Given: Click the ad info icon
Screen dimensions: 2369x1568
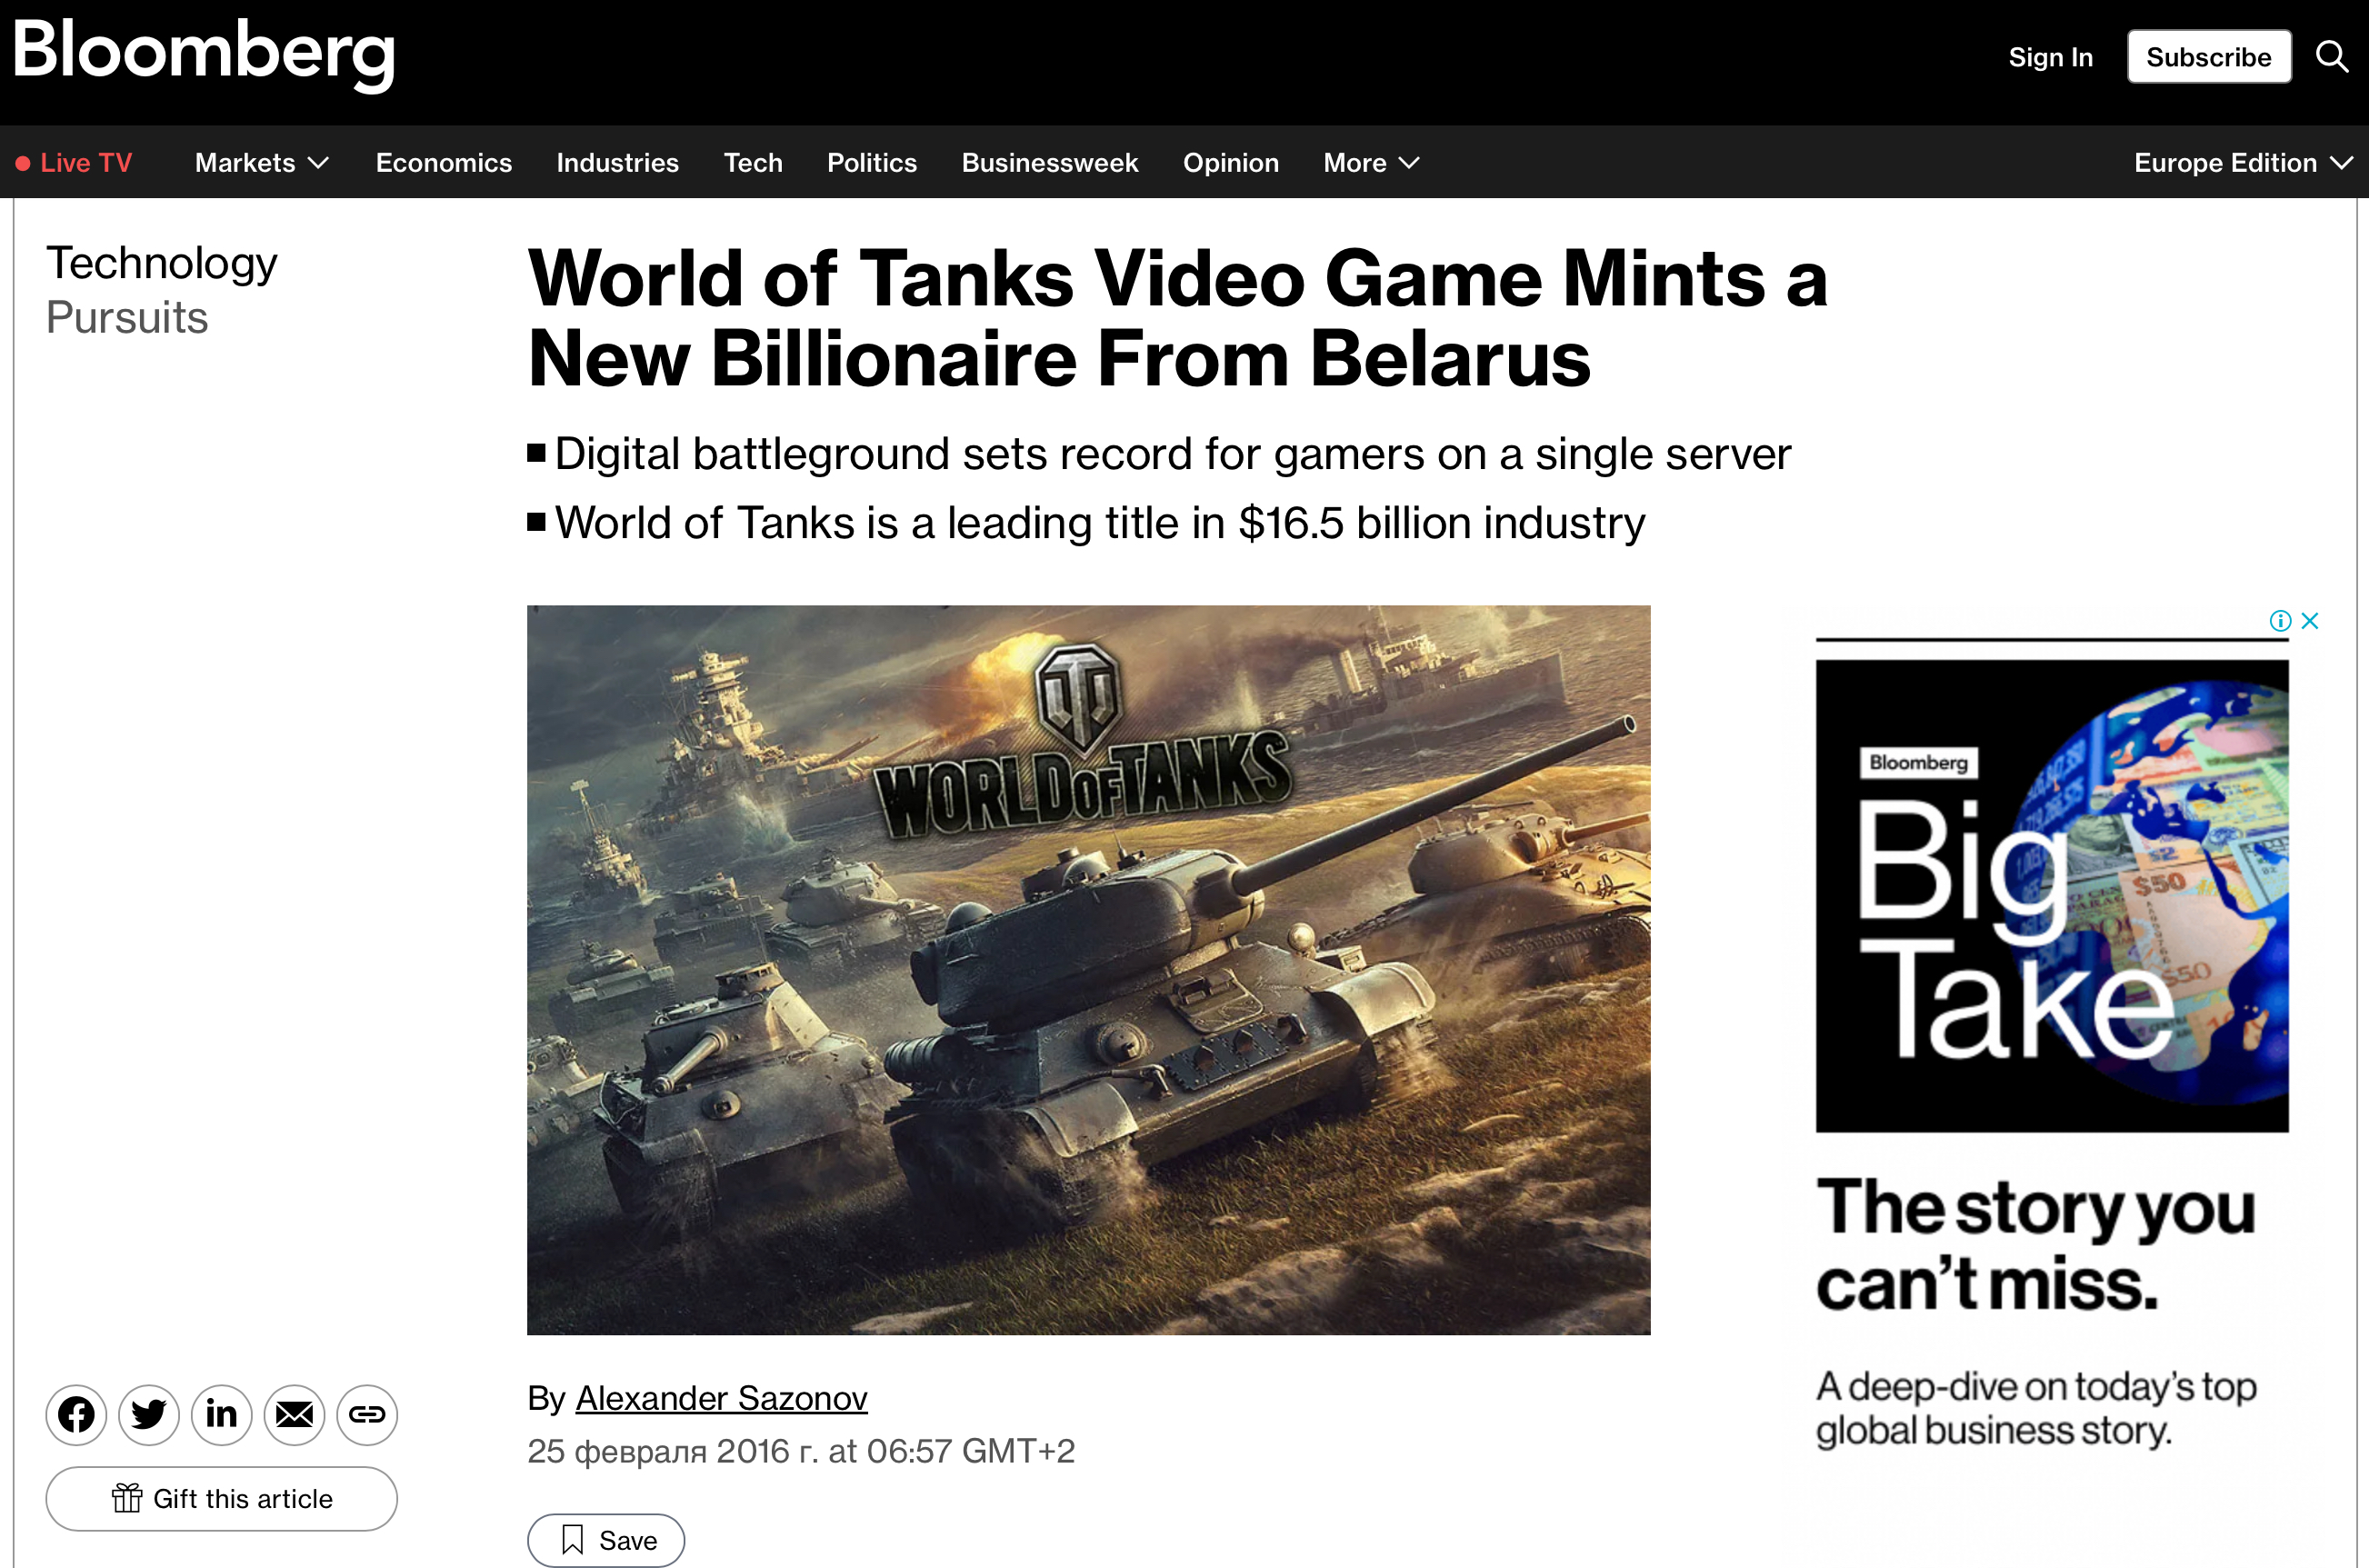Looking at the screenshot, I should coord(2280,621).
